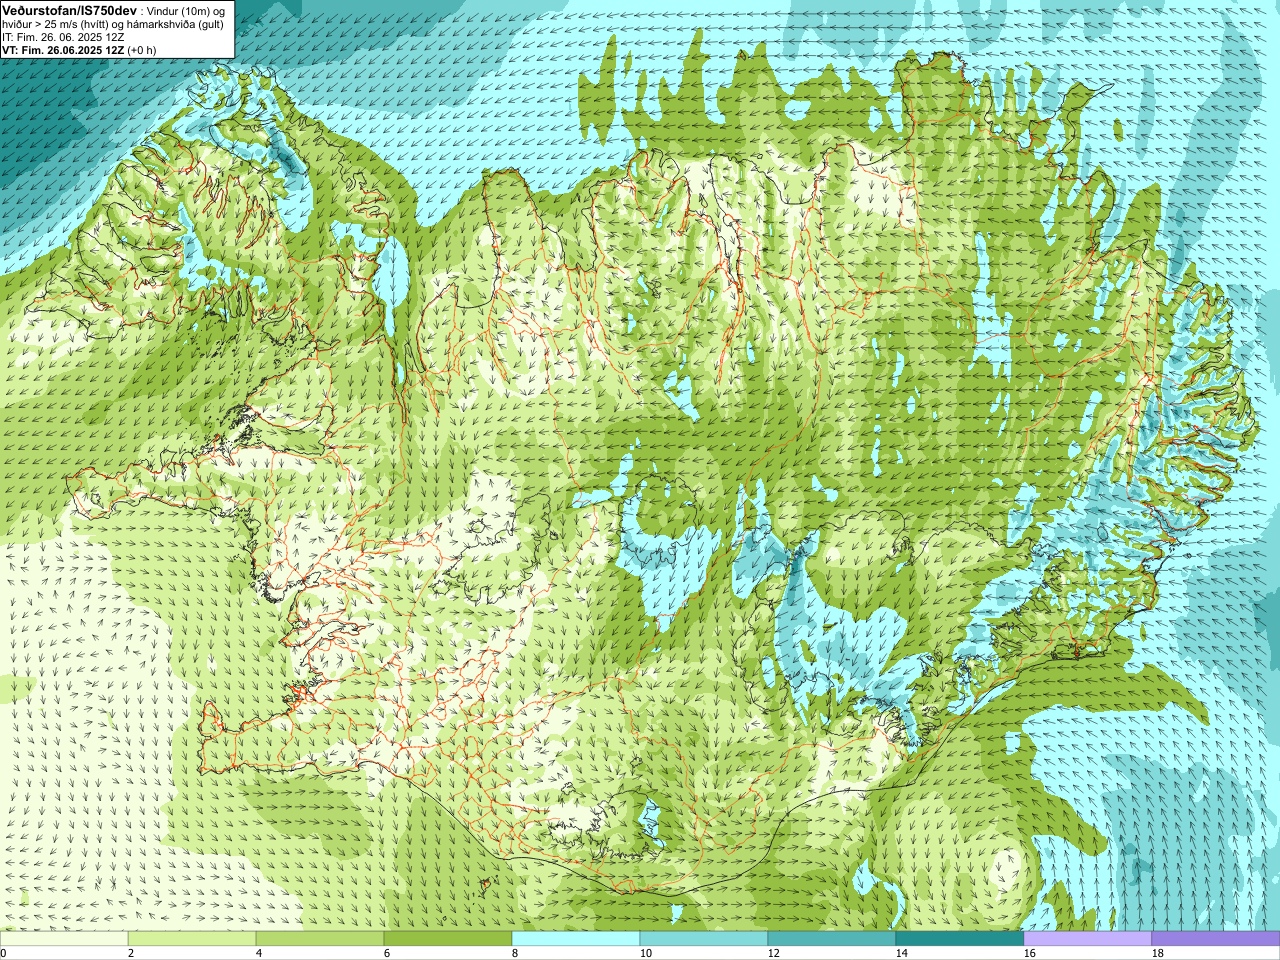Click the legend scale label "4"
1280x960 pixels.
pyautogui.click(x=259, y=953)
